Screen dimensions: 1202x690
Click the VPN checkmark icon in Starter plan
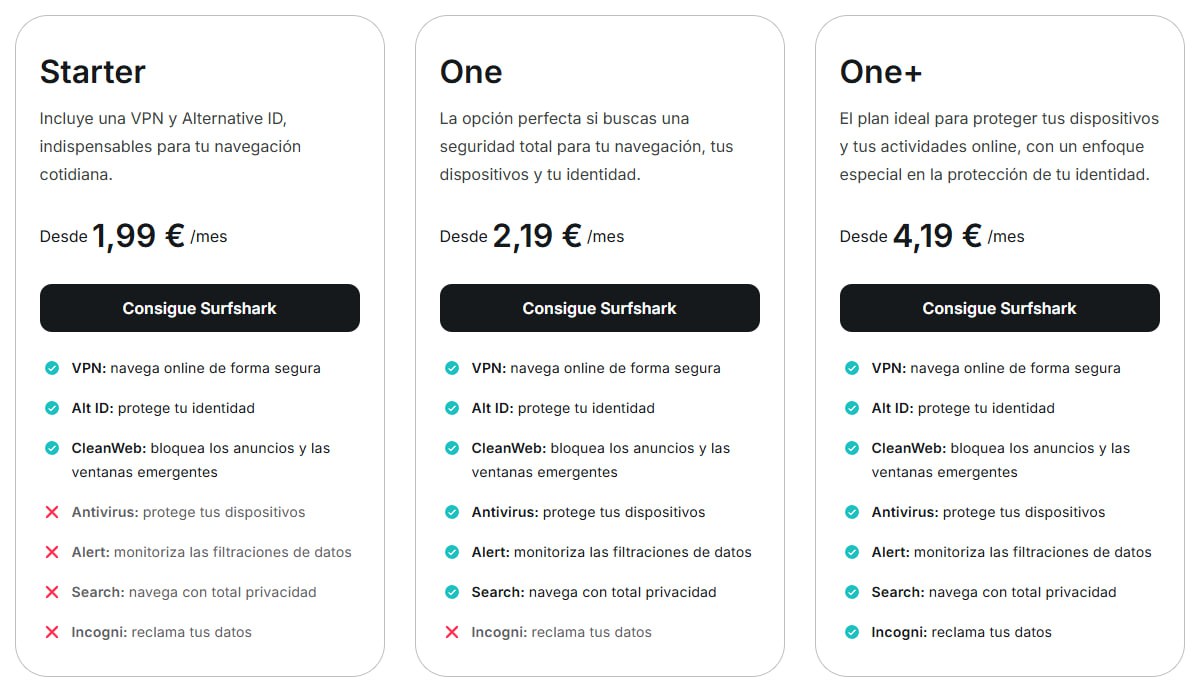(52, 368)
